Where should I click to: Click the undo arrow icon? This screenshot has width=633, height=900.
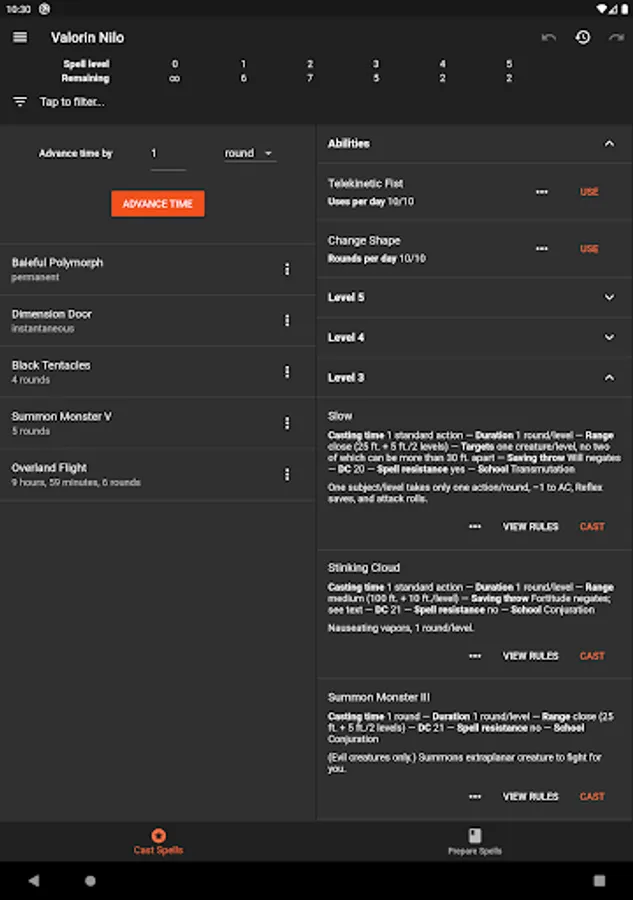548,38
